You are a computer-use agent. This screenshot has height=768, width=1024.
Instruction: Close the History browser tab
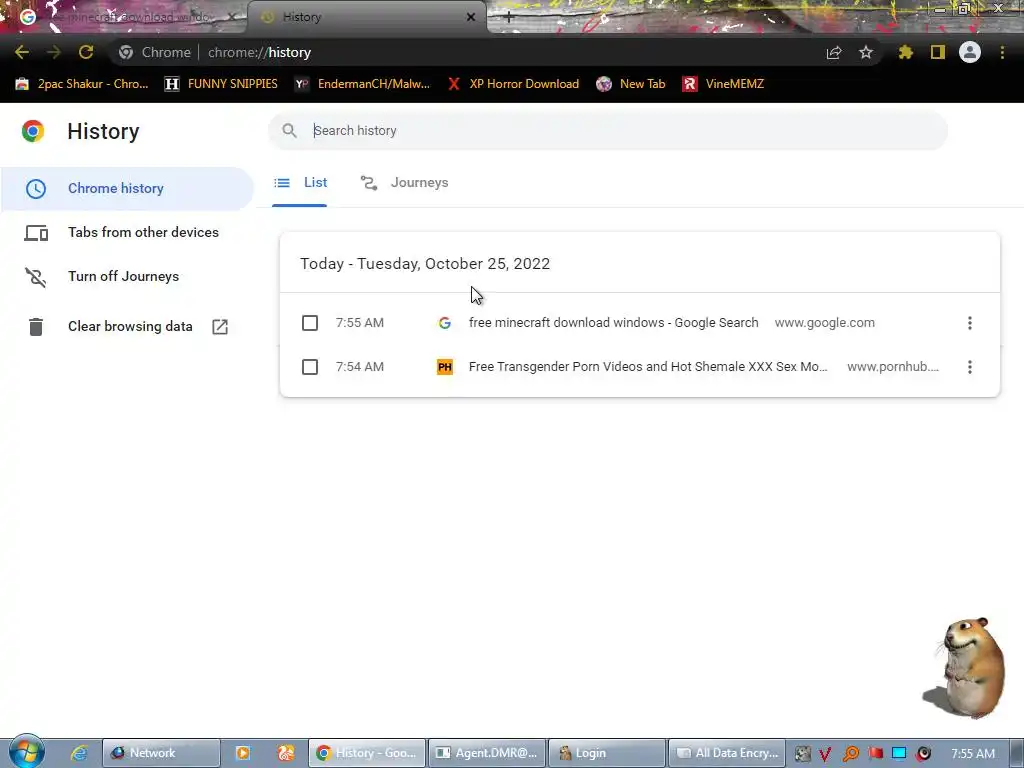[x=470, y=17]
